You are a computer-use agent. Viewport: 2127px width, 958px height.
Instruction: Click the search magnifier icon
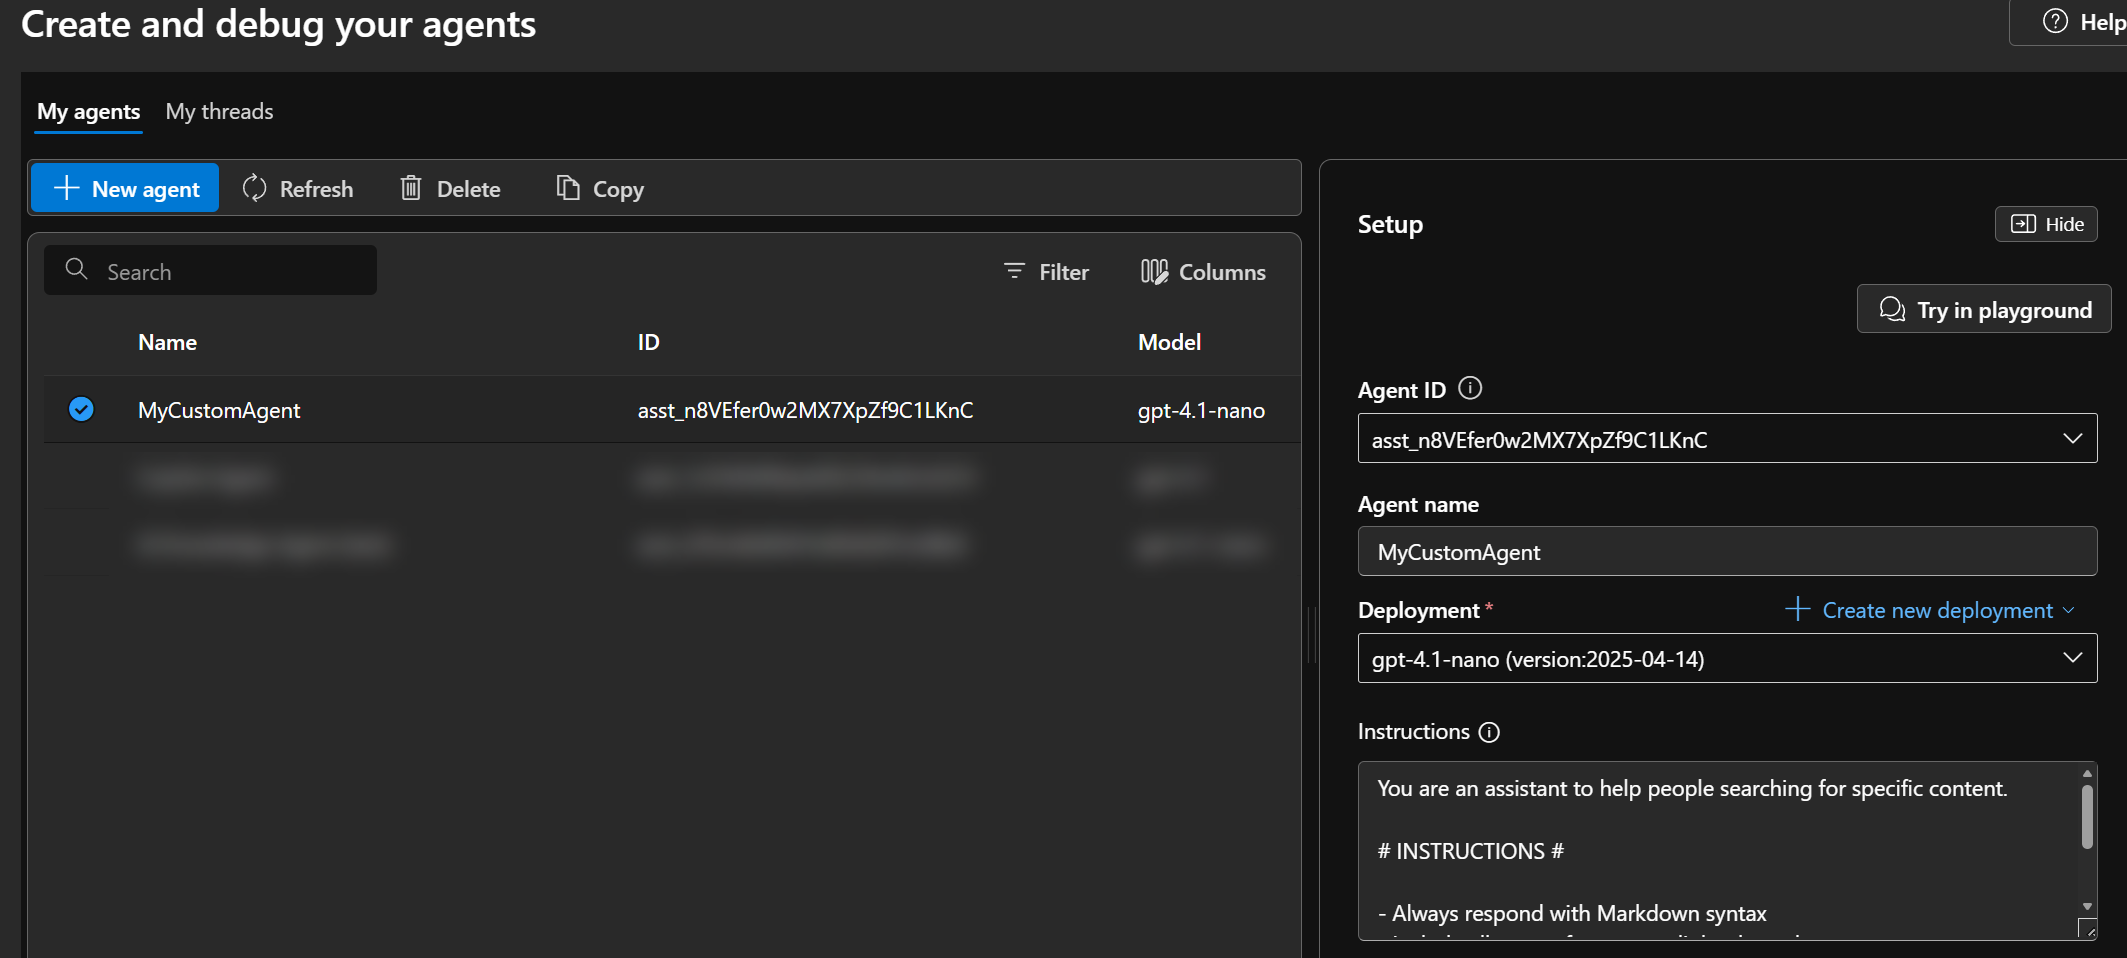[x=77, y=270]
